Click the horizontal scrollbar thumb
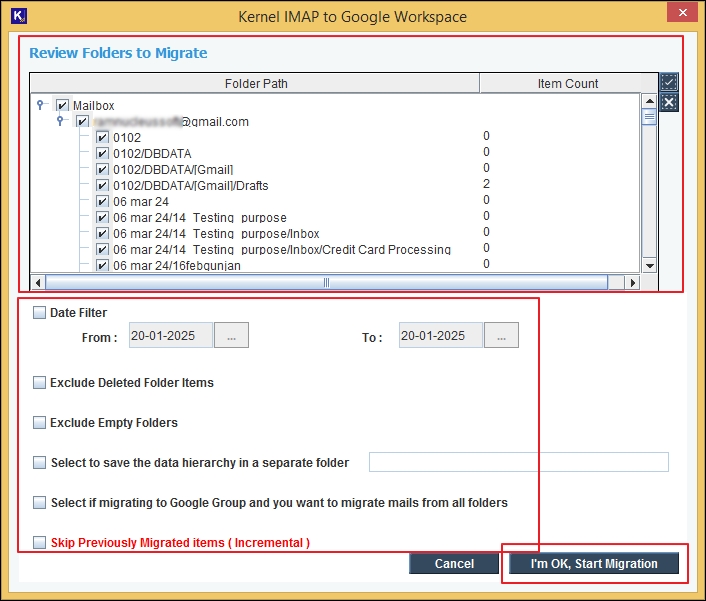The height and width of the screenshot is (601, 706). pos(326,283)
